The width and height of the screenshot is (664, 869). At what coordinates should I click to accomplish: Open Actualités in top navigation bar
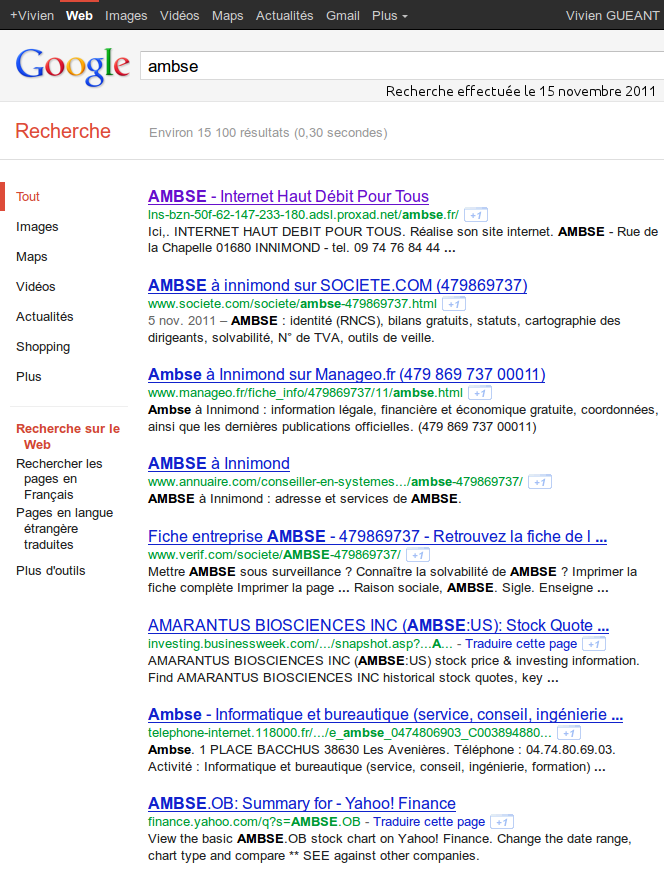click(x=284, y=16)
